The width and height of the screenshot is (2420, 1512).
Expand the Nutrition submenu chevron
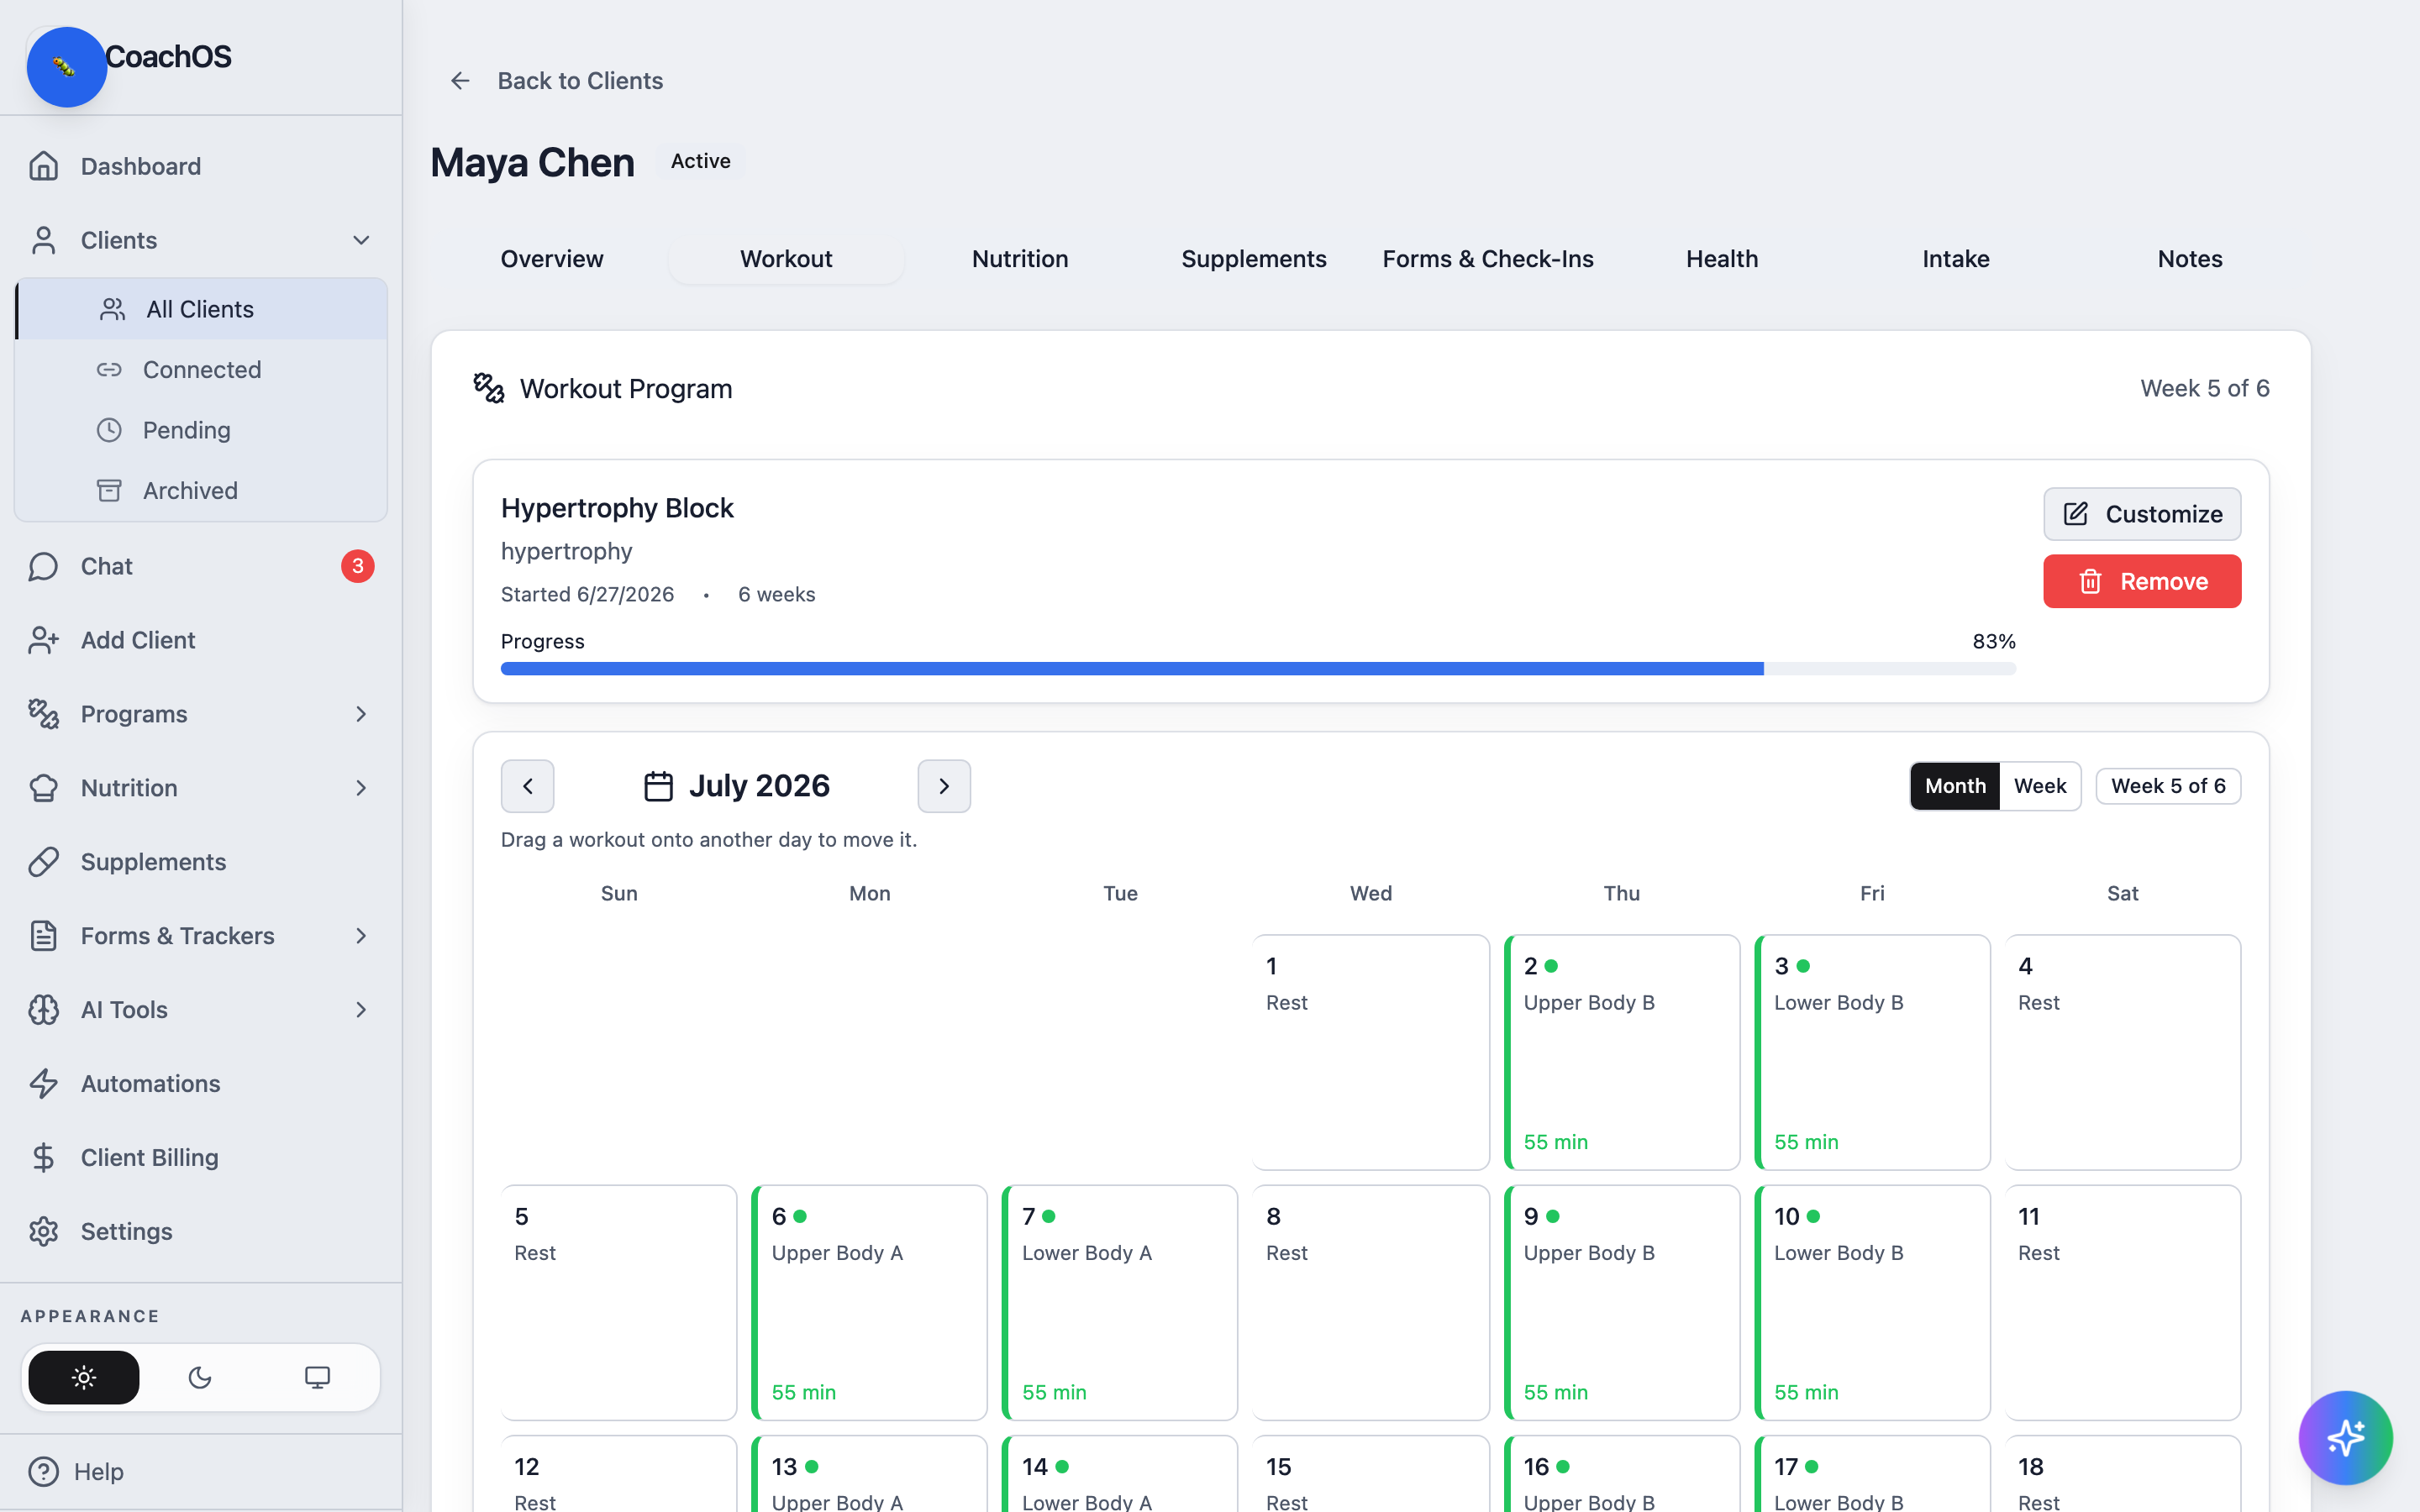[361, 788]
